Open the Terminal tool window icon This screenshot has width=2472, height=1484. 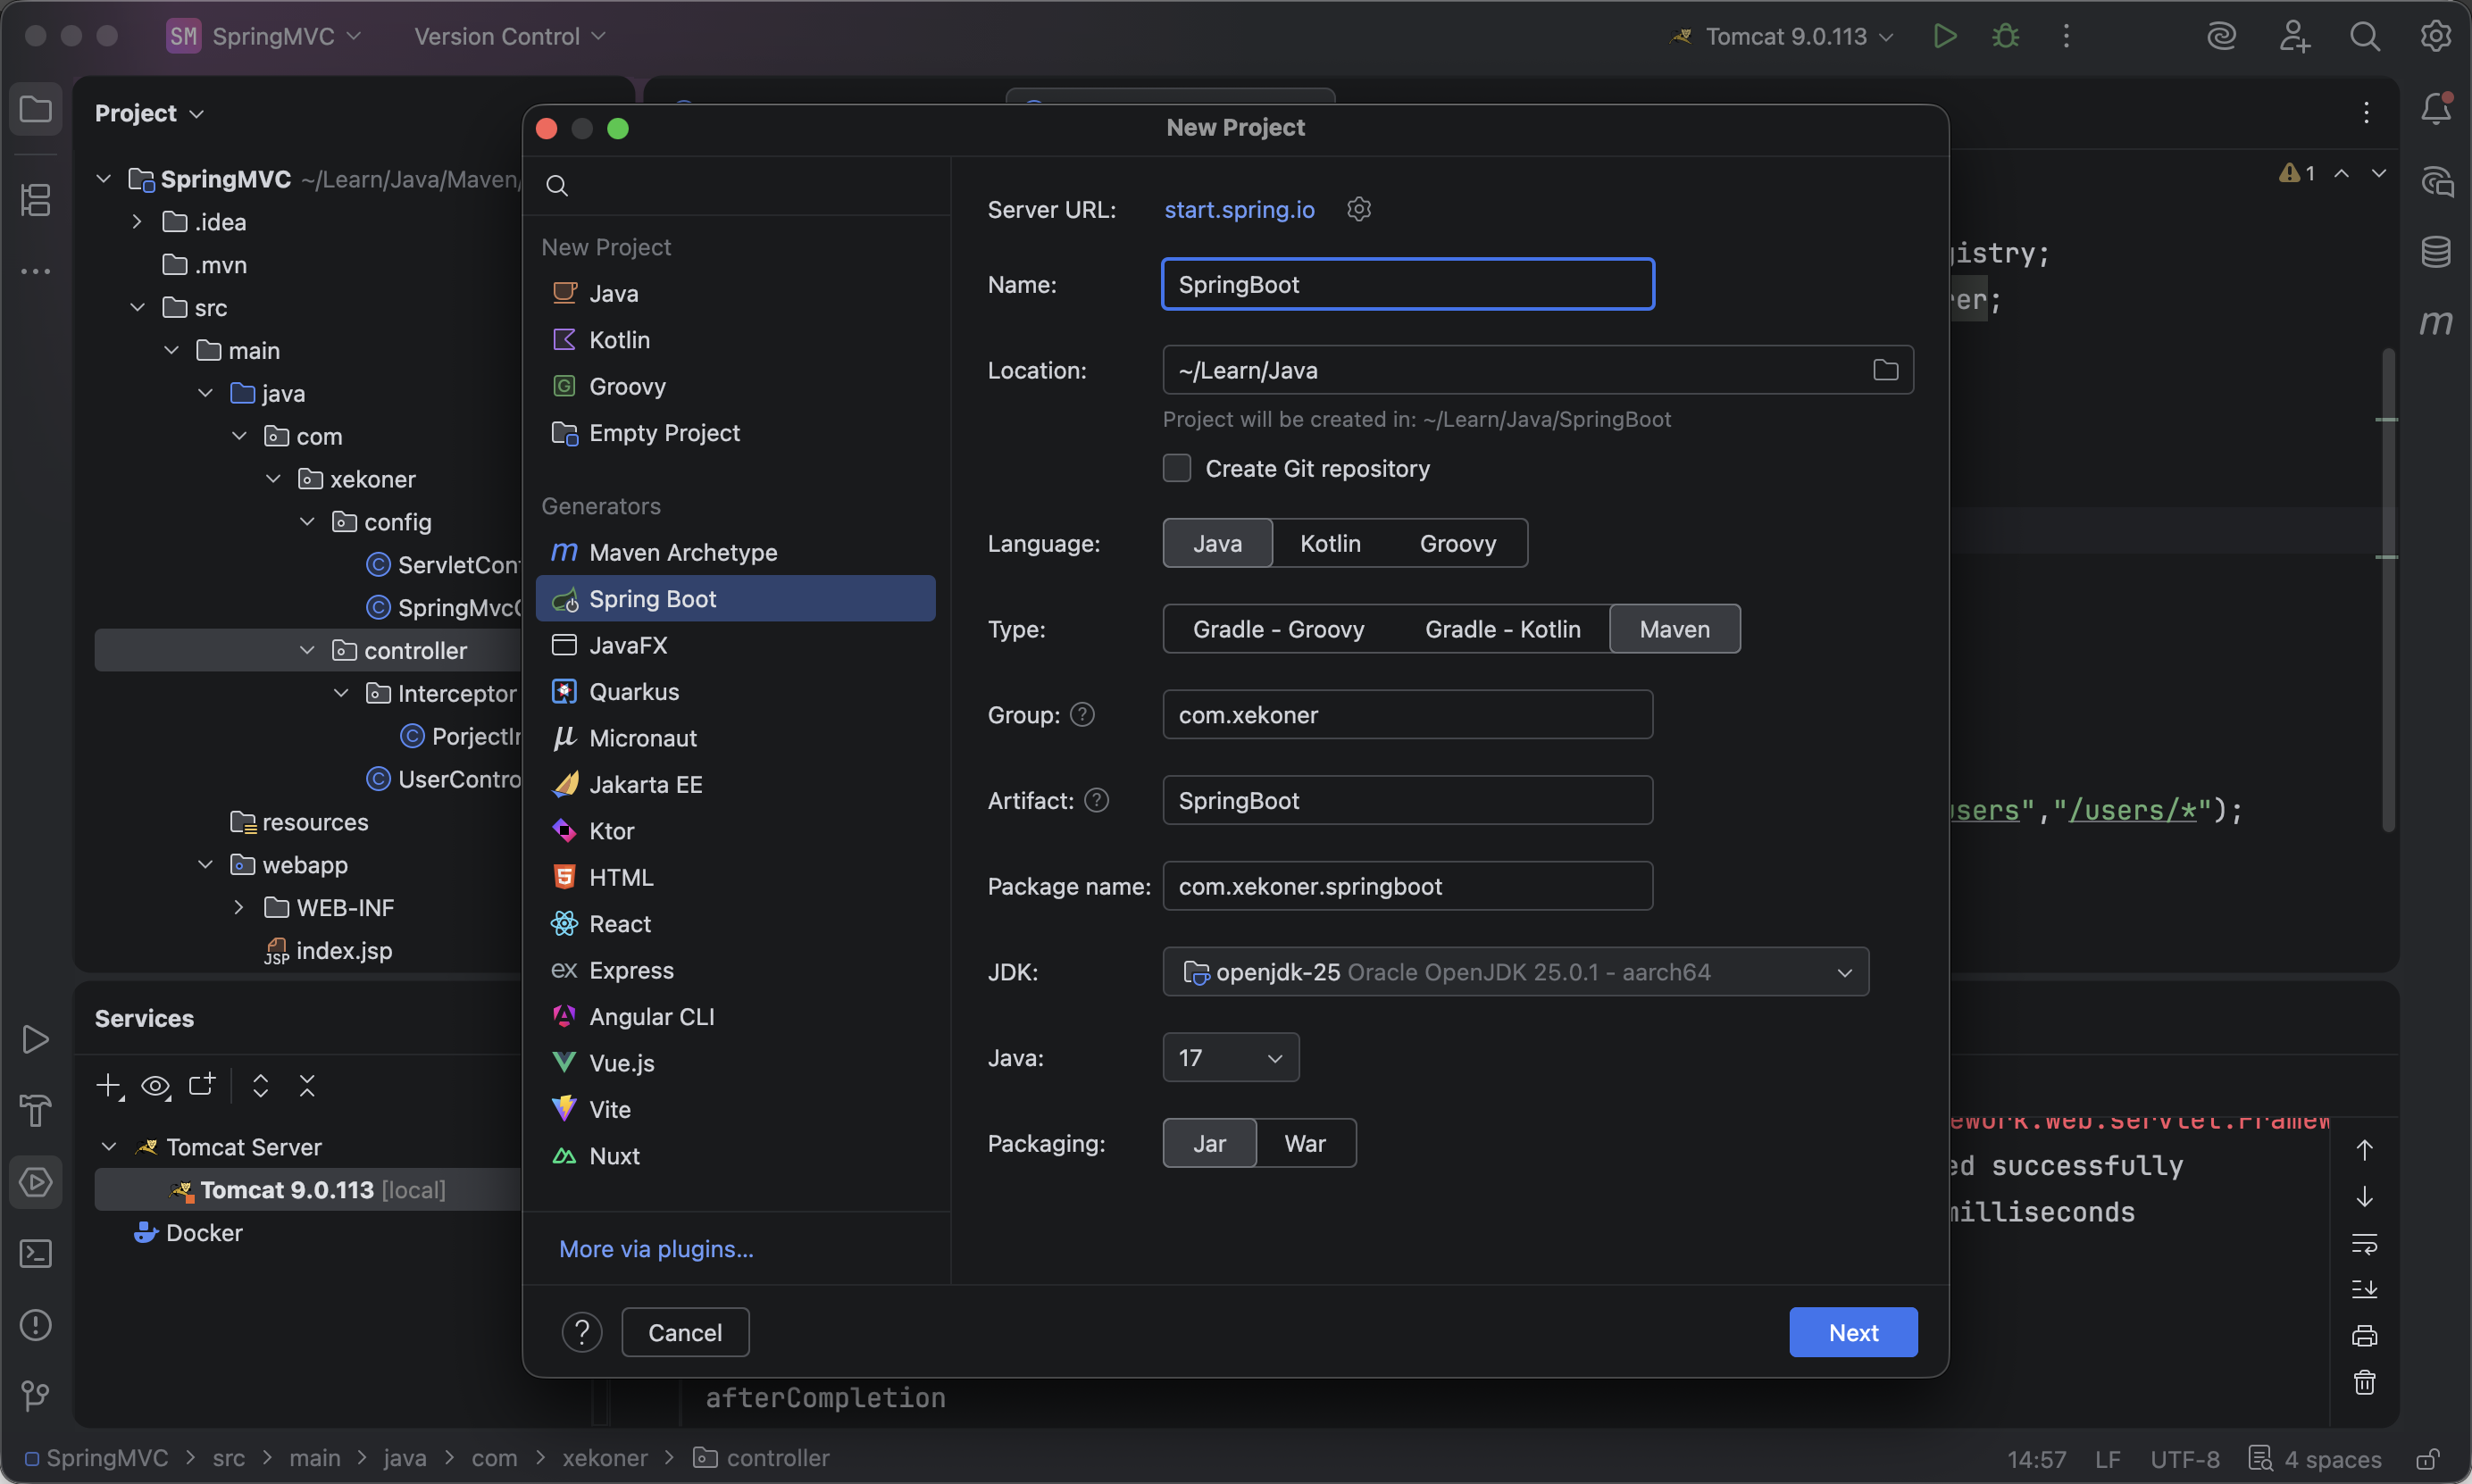tap(36, 1253)
